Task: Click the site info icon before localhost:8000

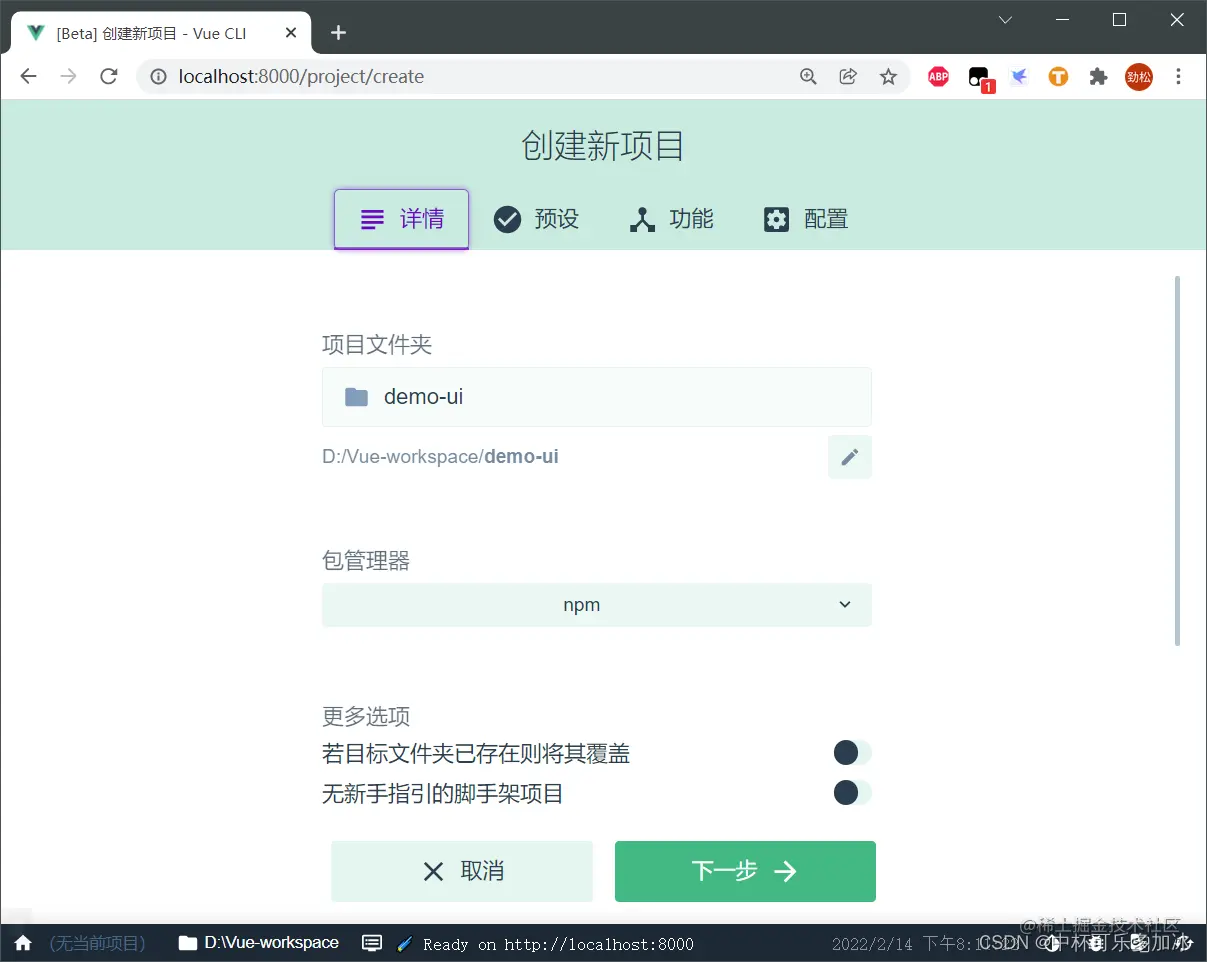Action: [x=161, y=76]
